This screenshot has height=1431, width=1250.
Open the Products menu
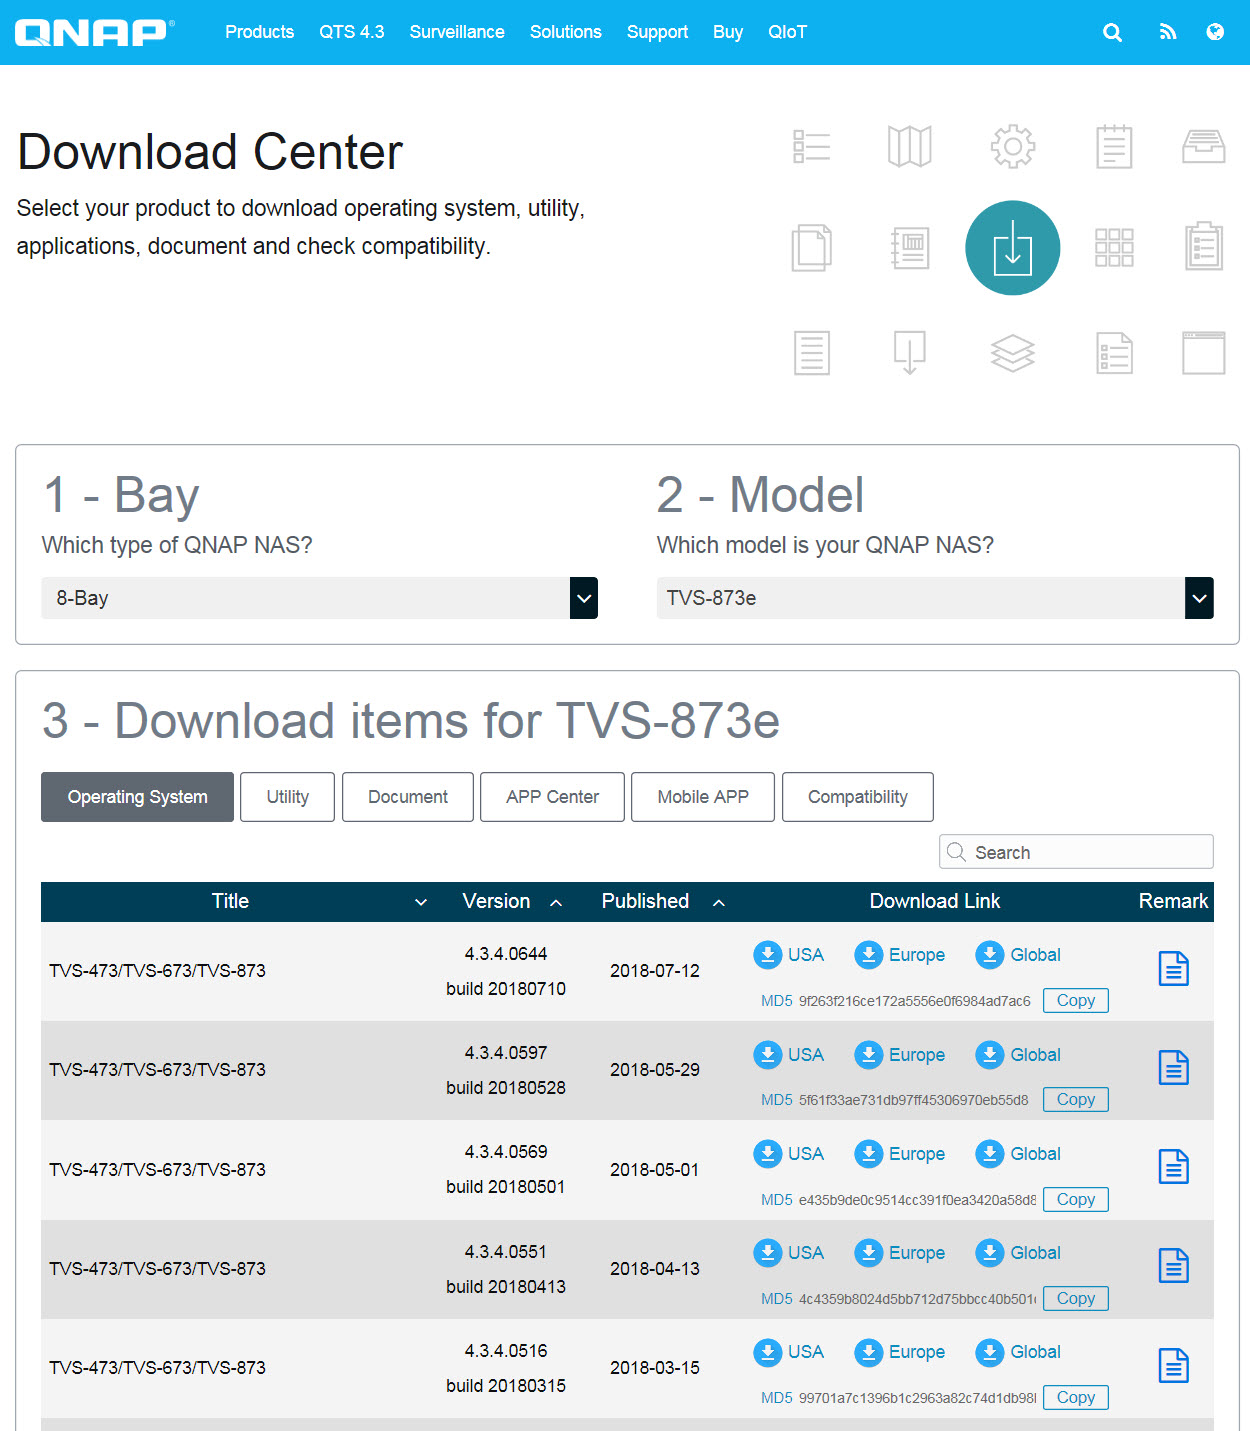coord(260,32)
